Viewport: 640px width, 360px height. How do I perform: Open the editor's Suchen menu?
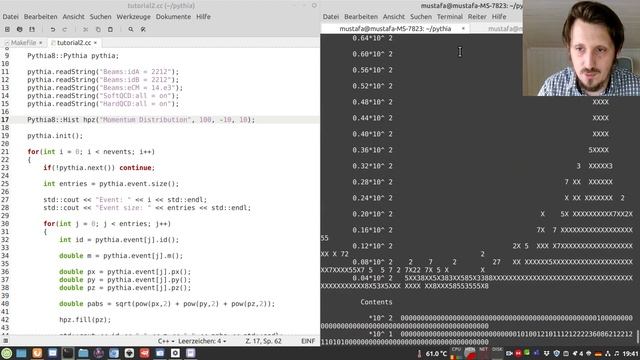pos(100,17)
